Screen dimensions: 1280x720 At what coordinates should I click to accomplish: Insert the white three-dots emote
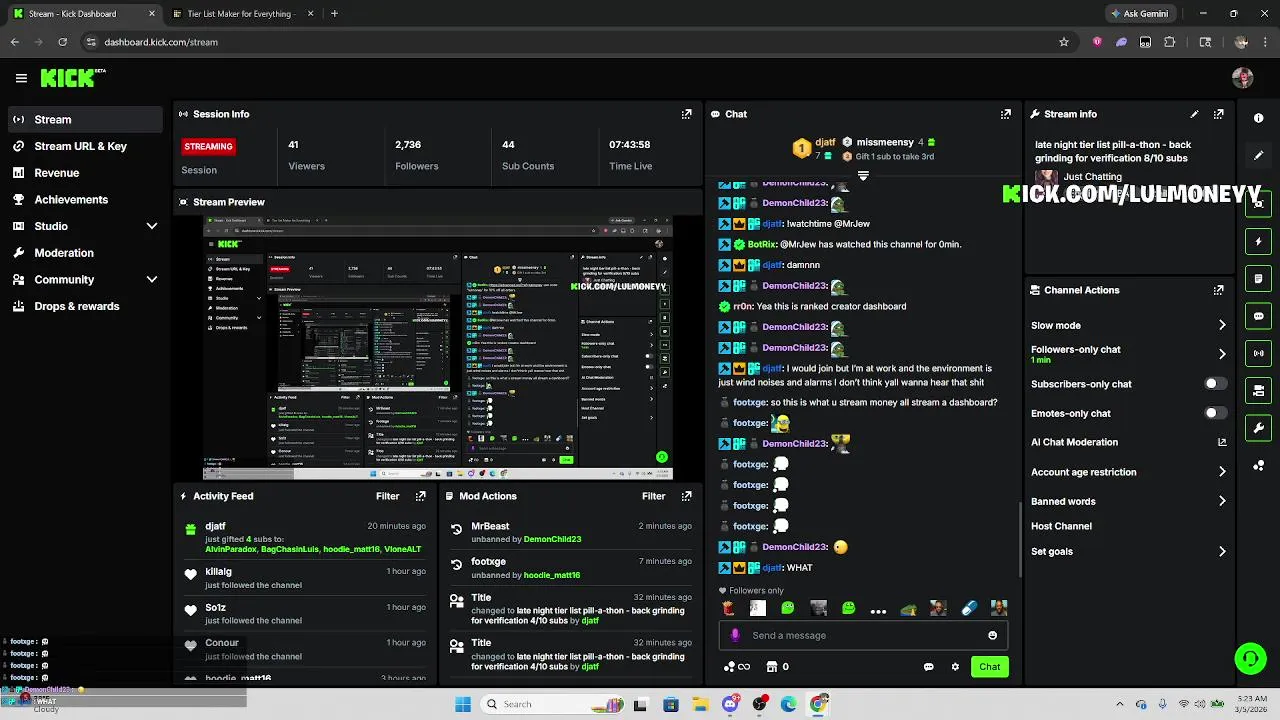[x=878, y=610]
